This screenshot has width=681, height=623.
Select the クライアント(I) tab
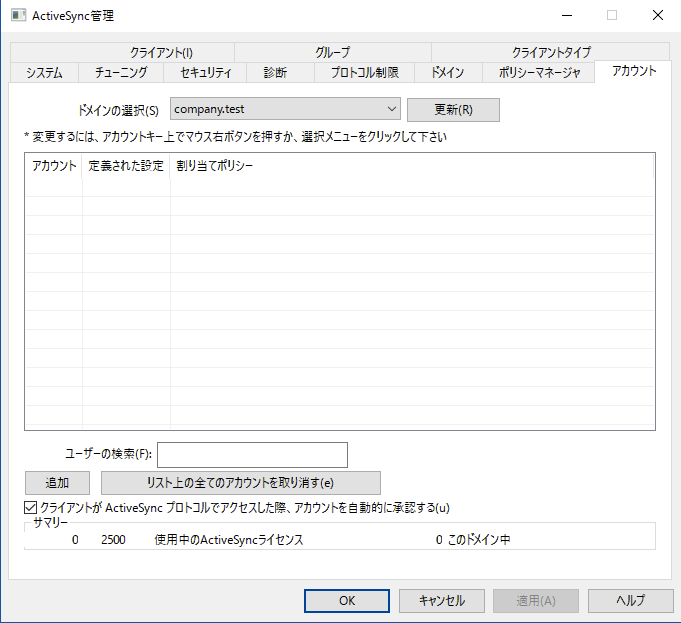pyautogui.click(x=160, y=52)
